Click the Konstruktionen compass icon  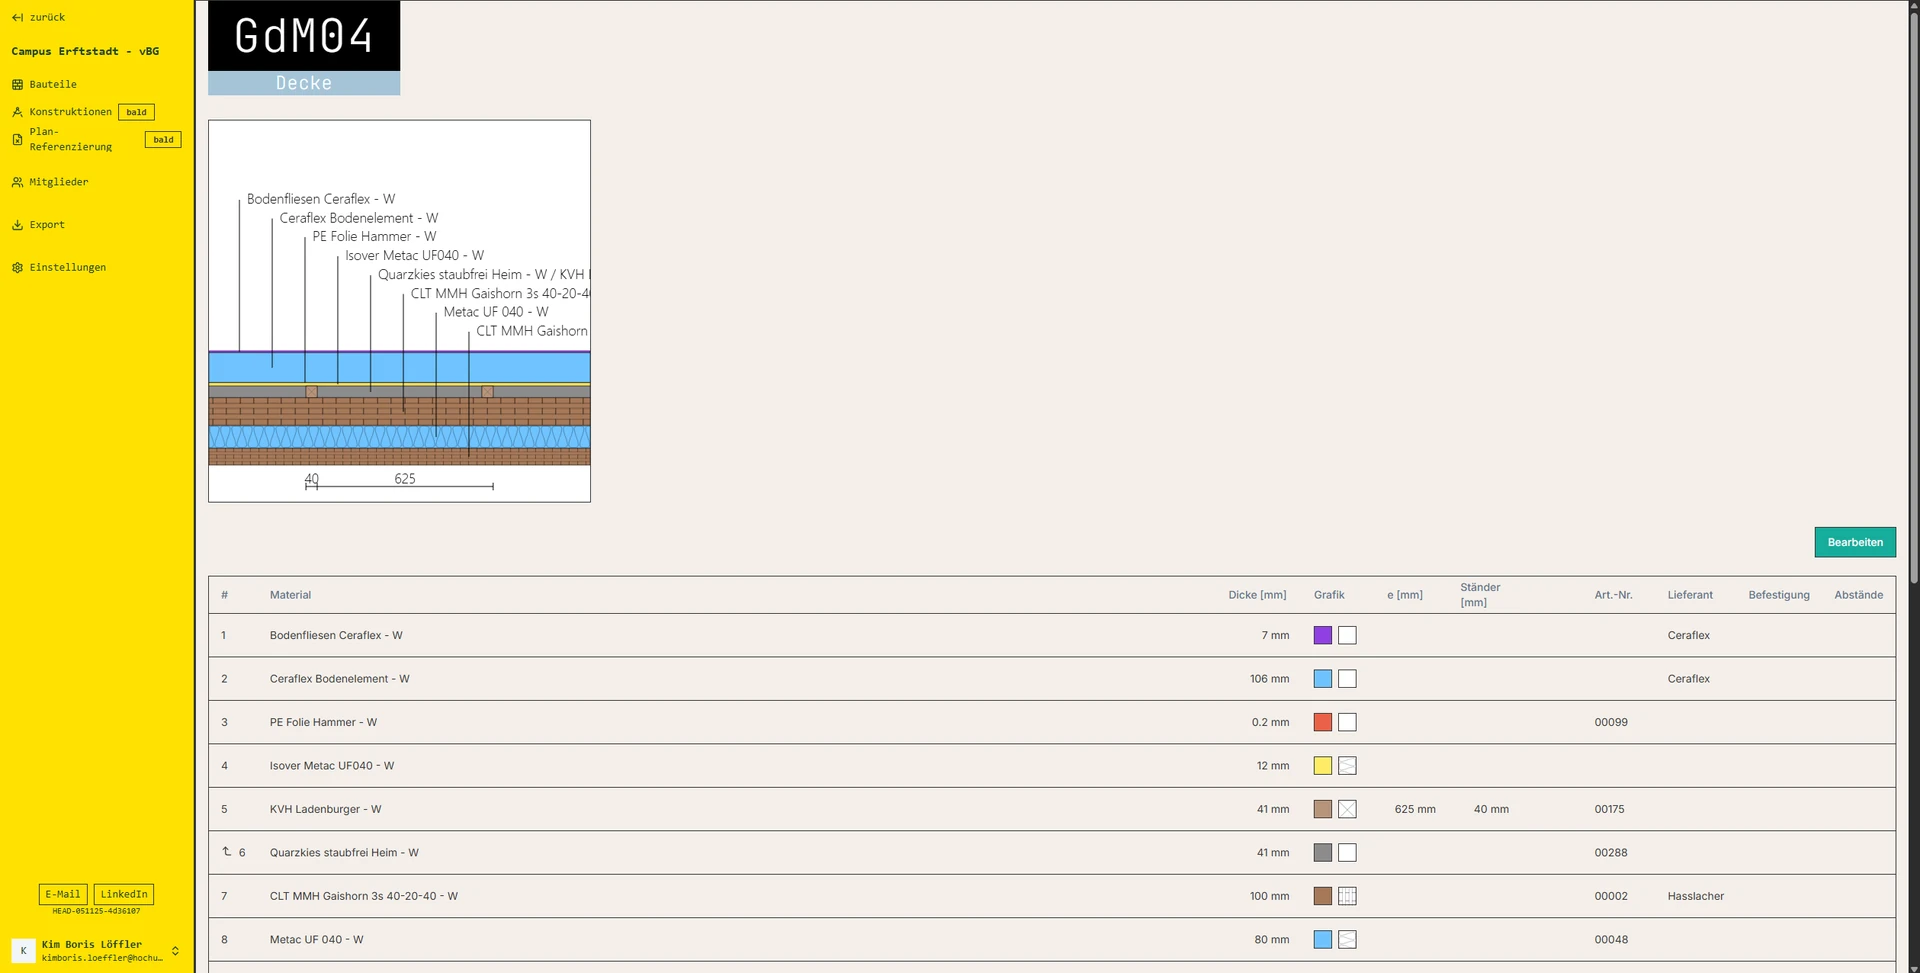pyautogui.click(x=17, y=112)
